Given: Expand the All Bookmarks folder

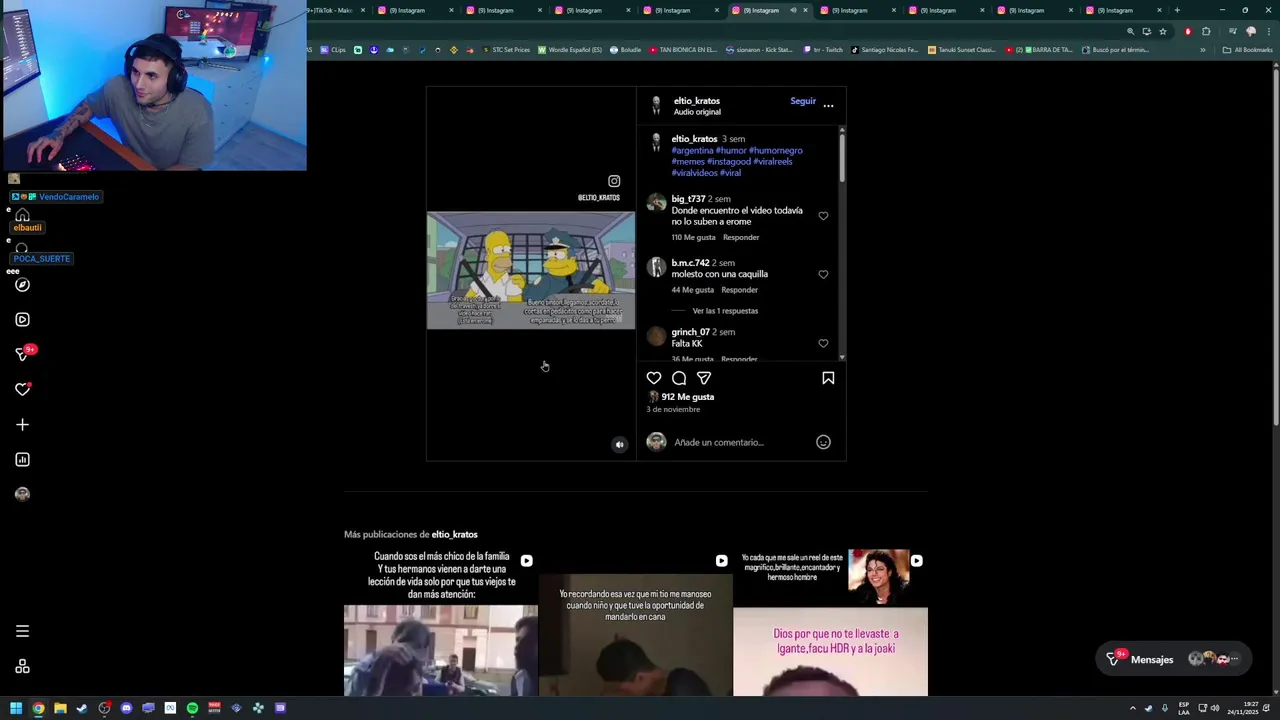Looking at the screenshot, I should pyautogui.click(x=1247, y=50).
